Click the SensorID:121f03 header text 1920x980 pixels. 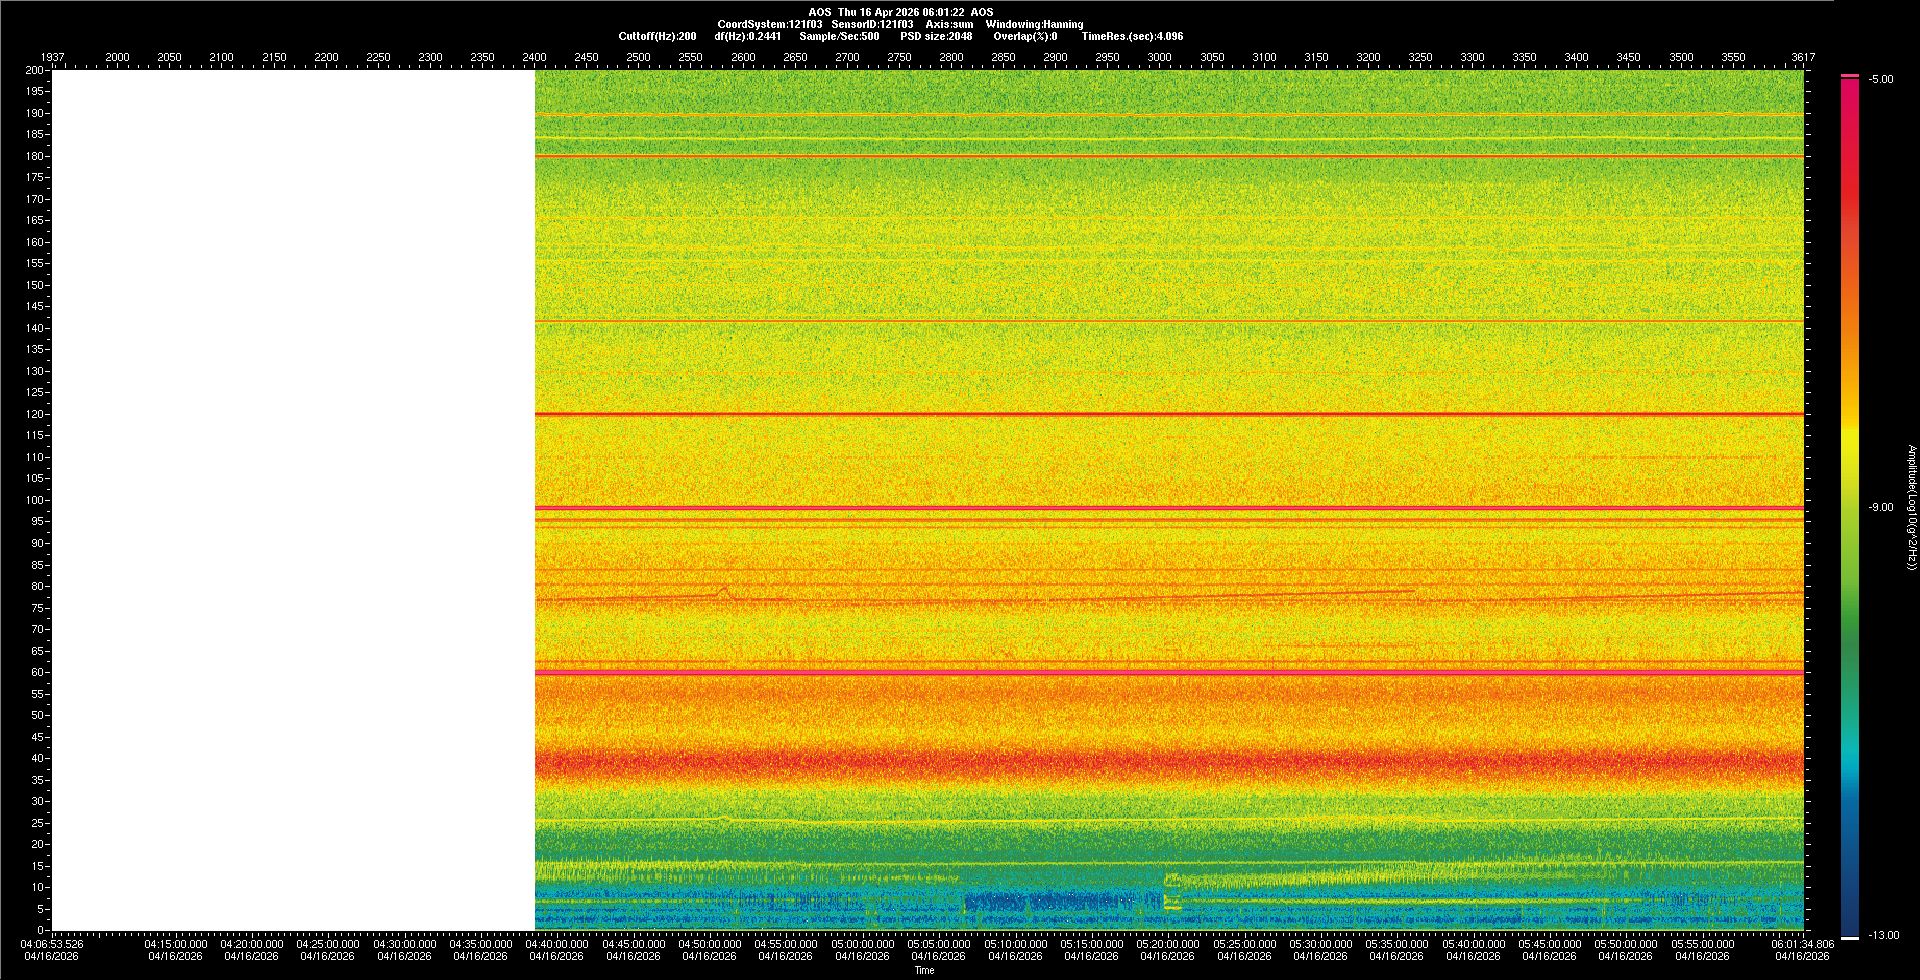[x=872, y=24]
